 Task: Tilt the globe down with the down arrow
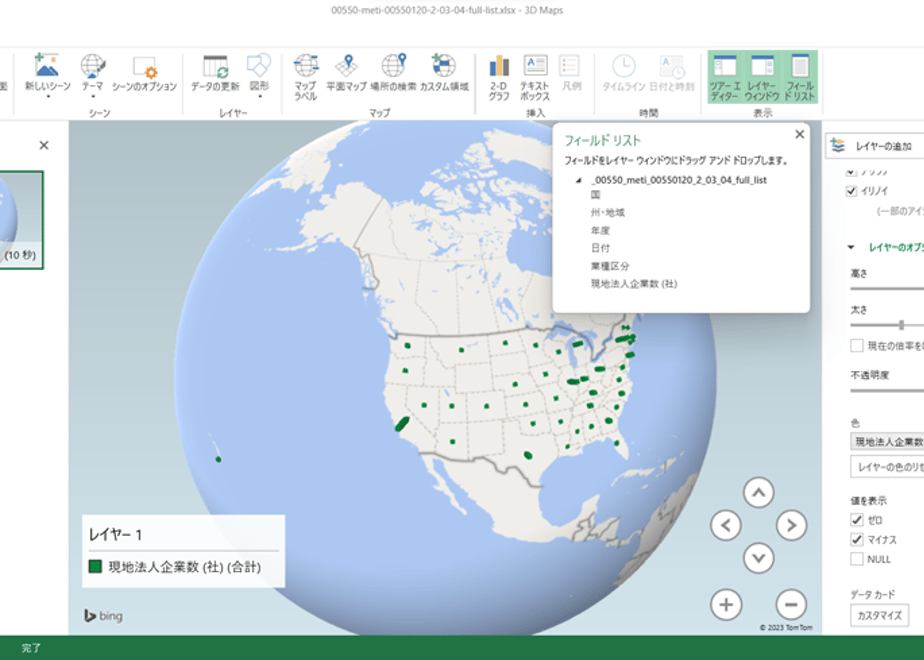[x=758, y=557]
